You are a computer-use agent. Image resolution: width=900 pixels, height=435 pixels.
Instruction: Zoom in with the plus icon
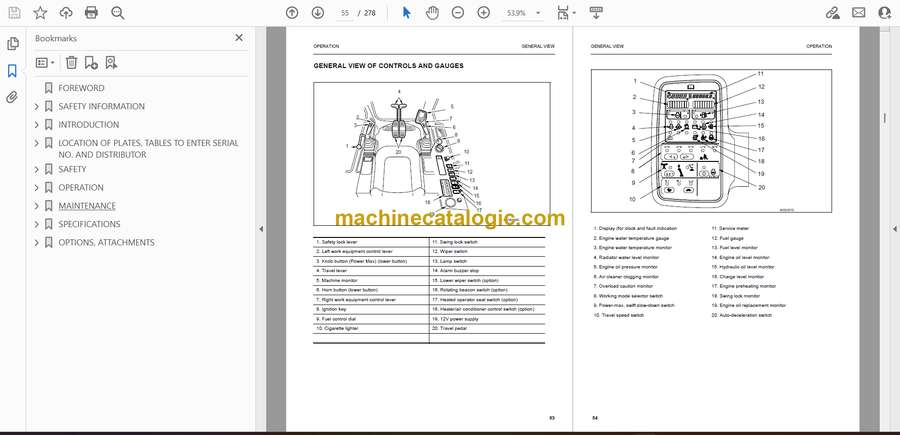click(484, 13)
